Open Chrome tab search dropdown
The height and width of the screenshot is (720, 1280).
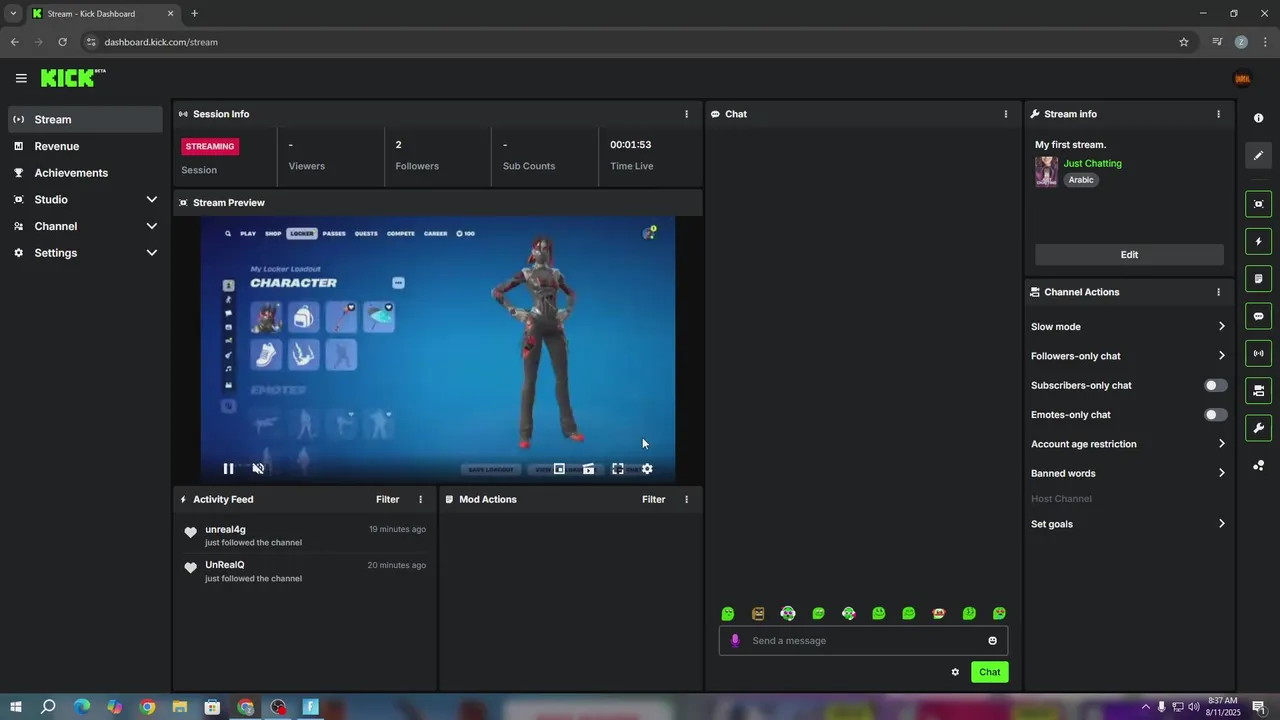[13, 14]
